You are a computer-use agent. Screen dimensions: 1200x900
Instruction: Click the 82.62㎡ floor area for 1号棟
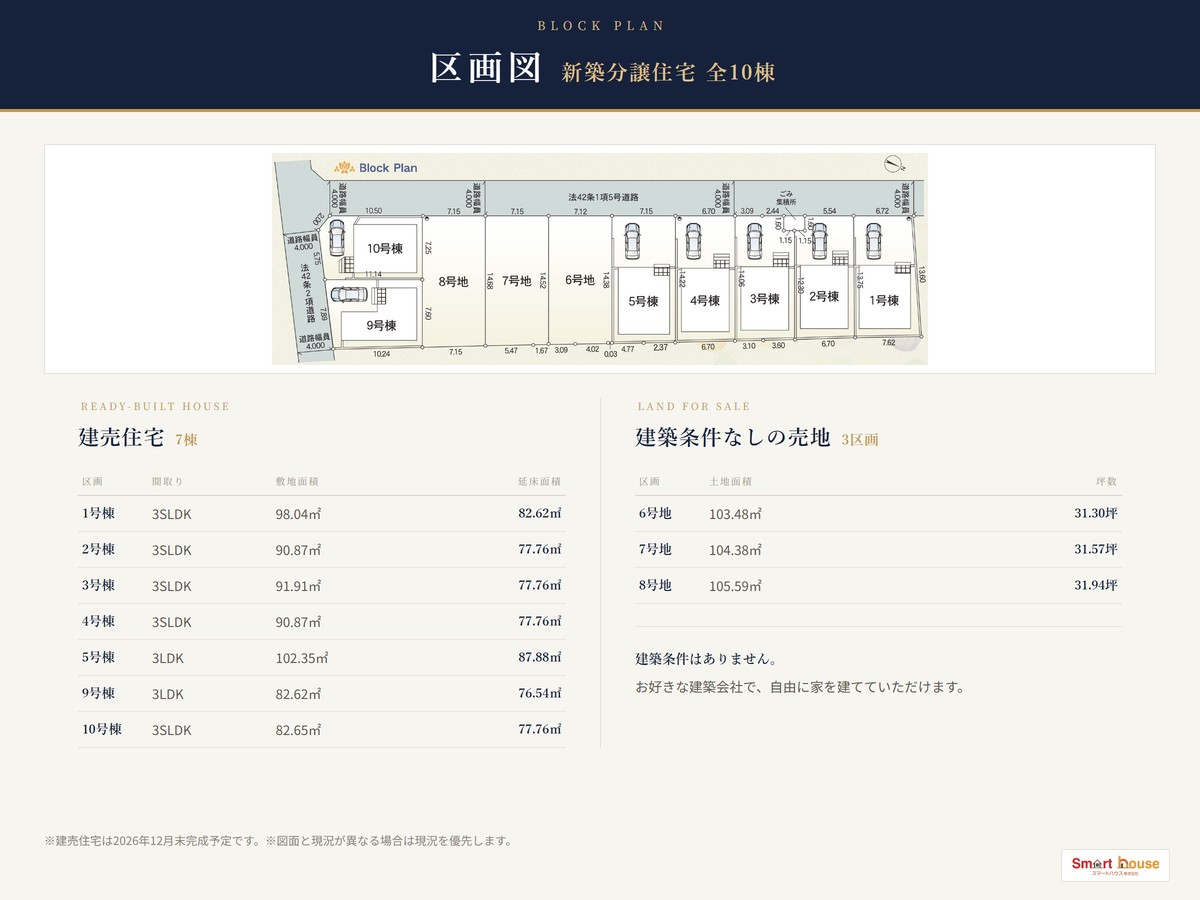click(540, 513)
